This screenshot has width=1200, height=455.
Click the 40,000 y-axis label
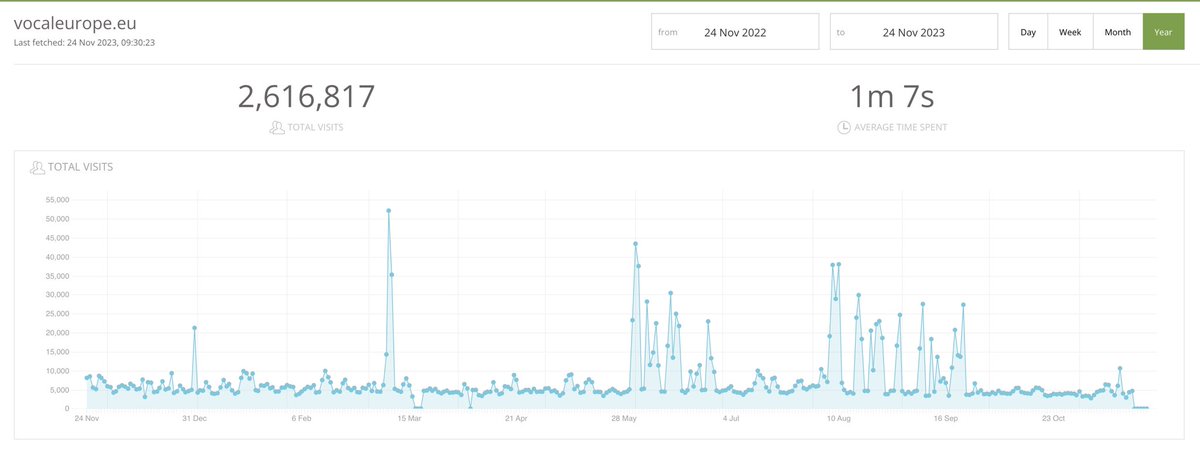click(56, 257)
